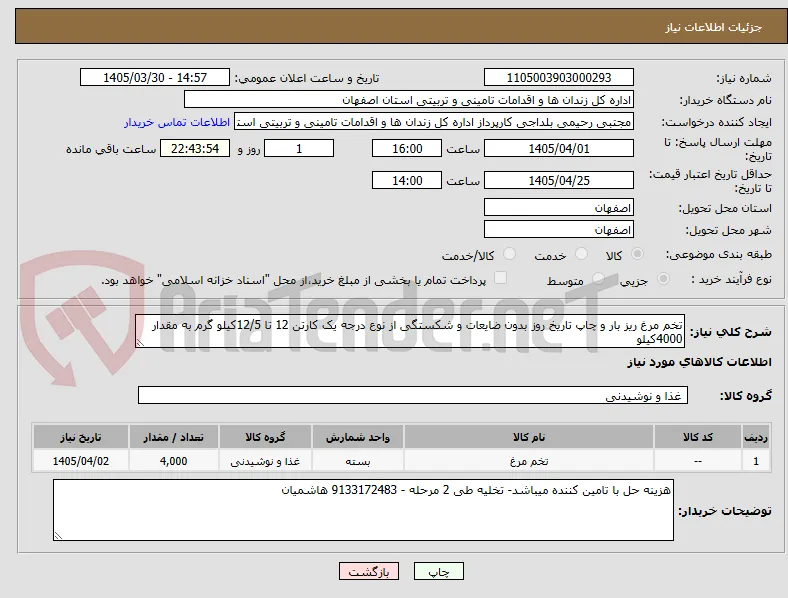Click the general need description textarea
The image size is (788, 598).
(x=410, y=331)
